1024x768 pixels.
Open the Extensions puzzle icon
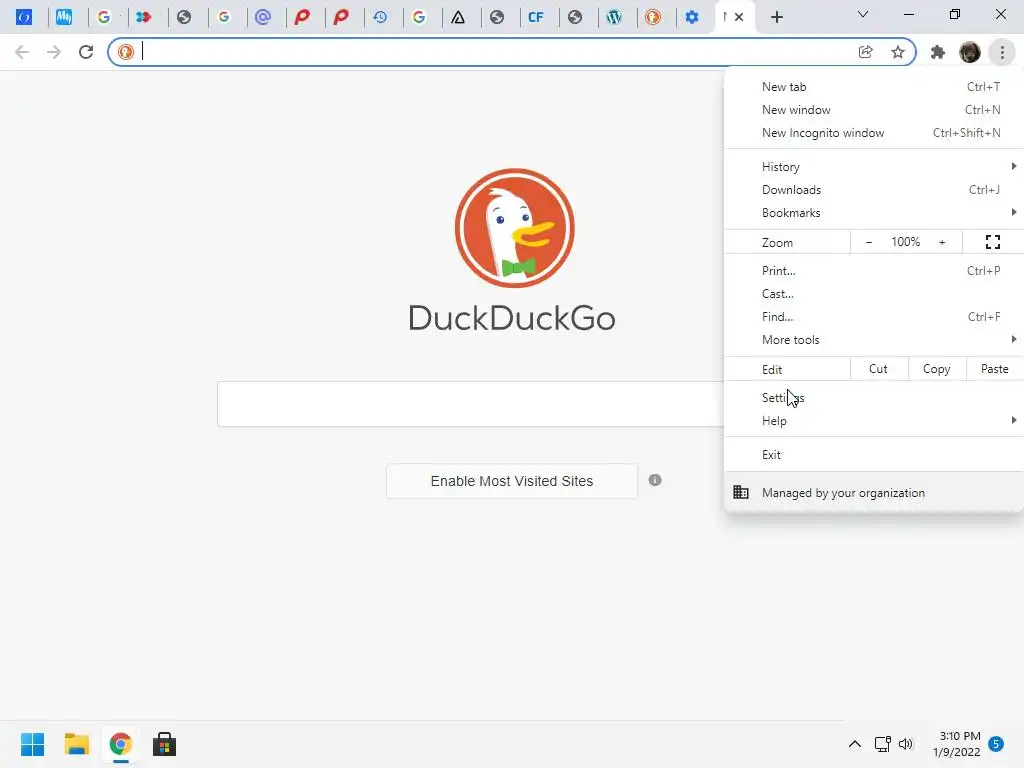pos(938,52)
